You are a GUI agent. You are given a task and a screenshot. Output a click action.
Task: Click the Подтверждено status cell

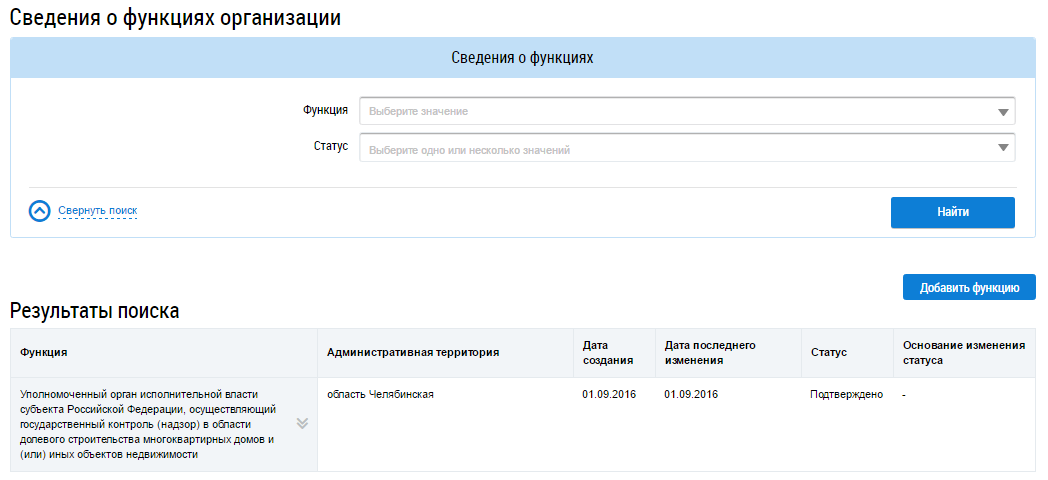(x=846, y=394)
